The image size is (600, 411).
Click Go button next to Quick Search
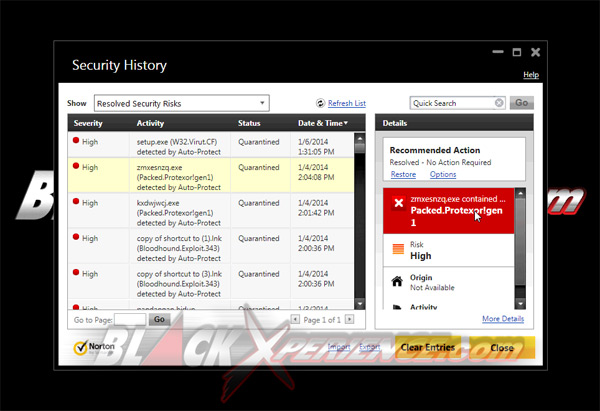pyautogui.click(x=522, y=103)
